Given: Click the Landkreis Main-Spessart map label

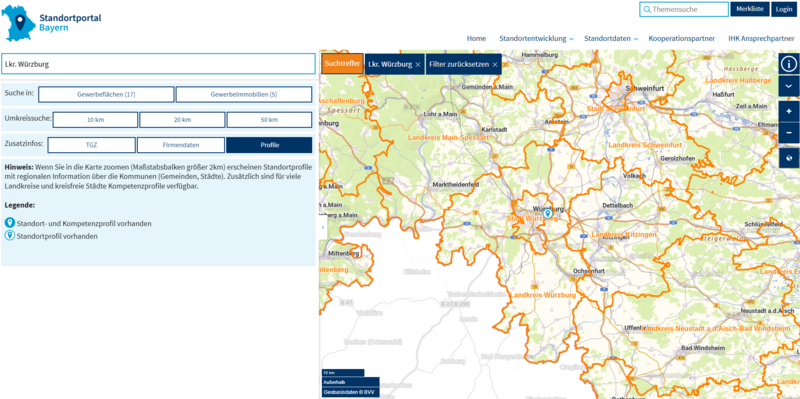Looking at the screenshot, I should click(x=448, y=138).
